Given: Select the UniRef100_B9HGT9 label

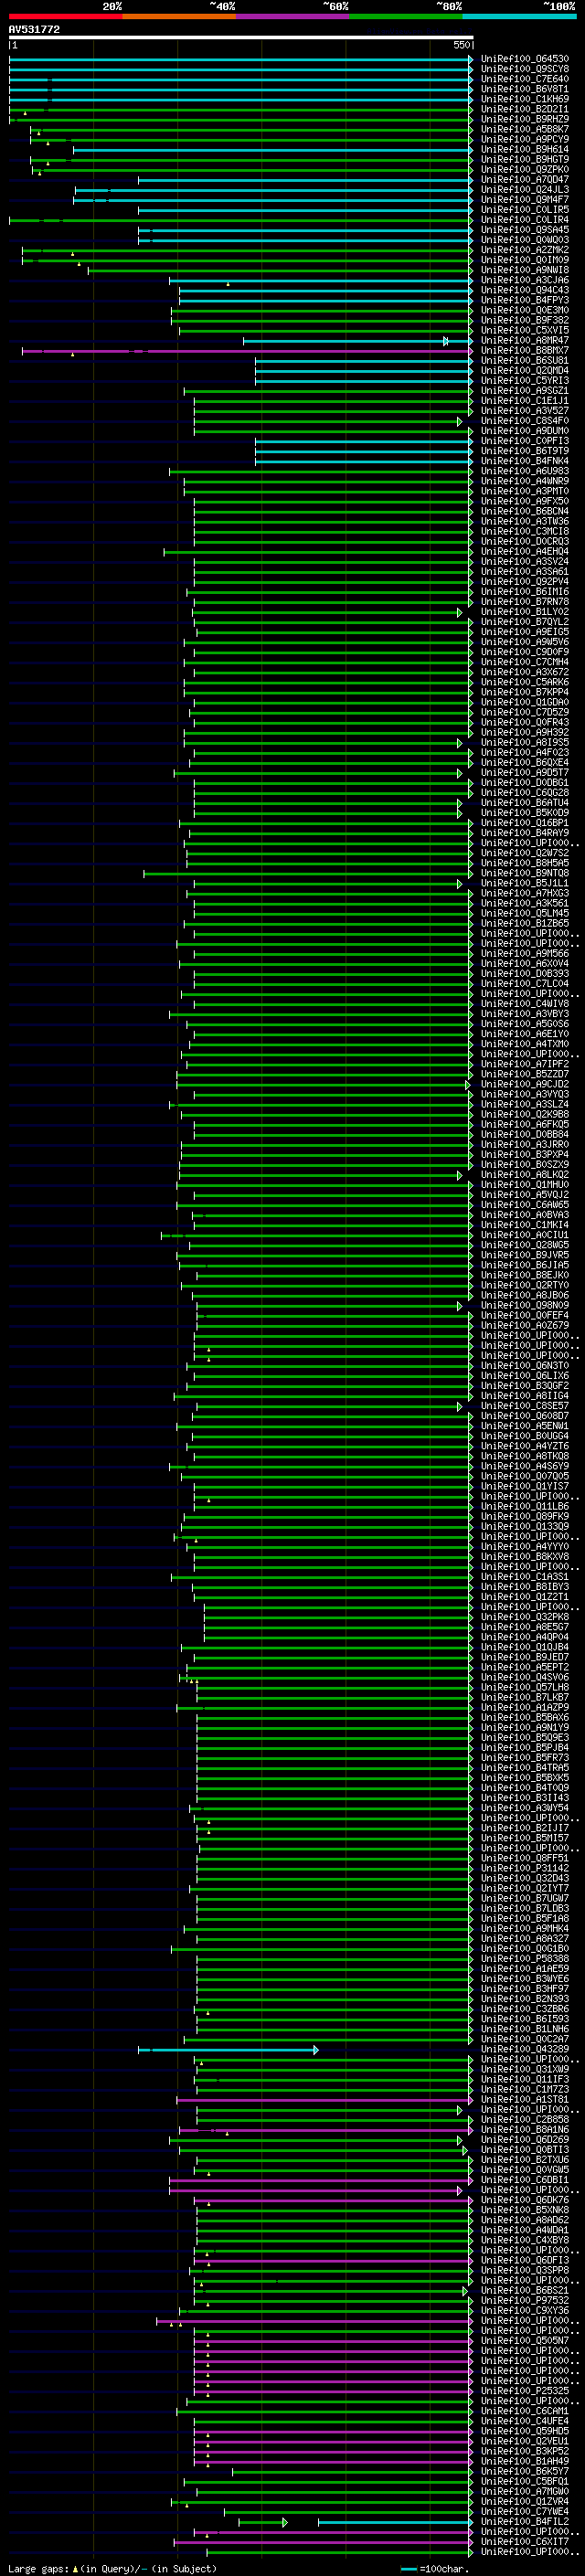Looking at the screenshot, I should [x=525, y=159].
